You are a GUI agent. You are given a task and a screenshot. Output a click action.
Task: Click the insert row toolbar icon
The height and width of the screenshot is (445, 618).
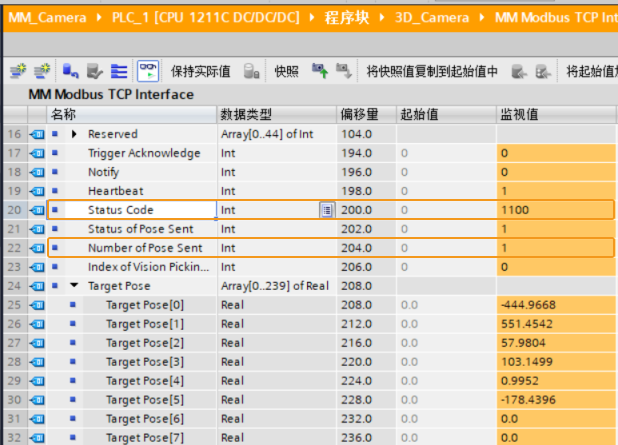coord(18,71)
